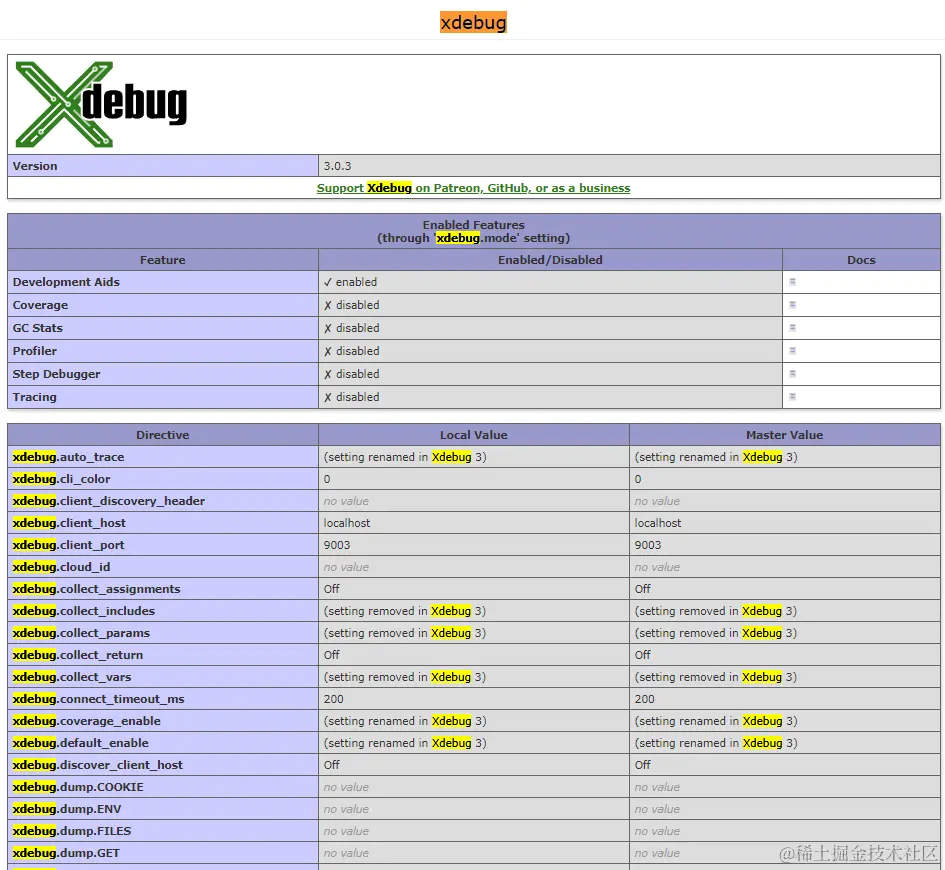Click disabled status in GC Stats row
The width and height of the screenshot is (945, 870).
pyautogui.click(x=351, y=328)
